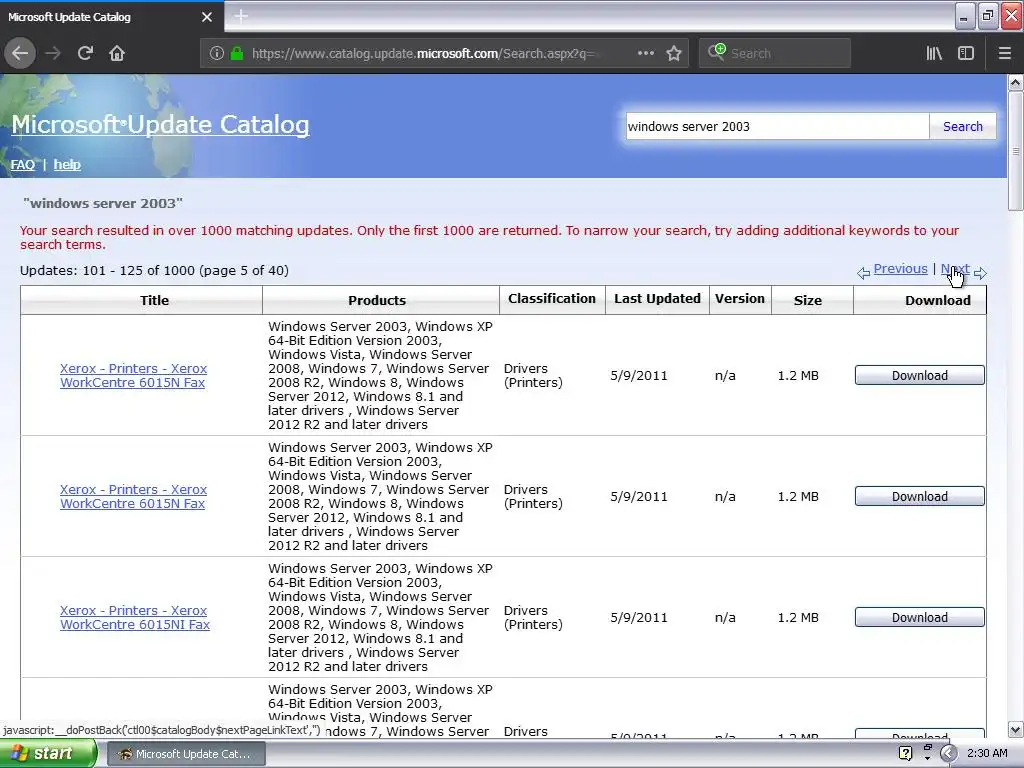The height and width of the screenshot is (768, 1024).
Task: Select the Microsoft Update Catalog browser tab
Action: point(111,17)
